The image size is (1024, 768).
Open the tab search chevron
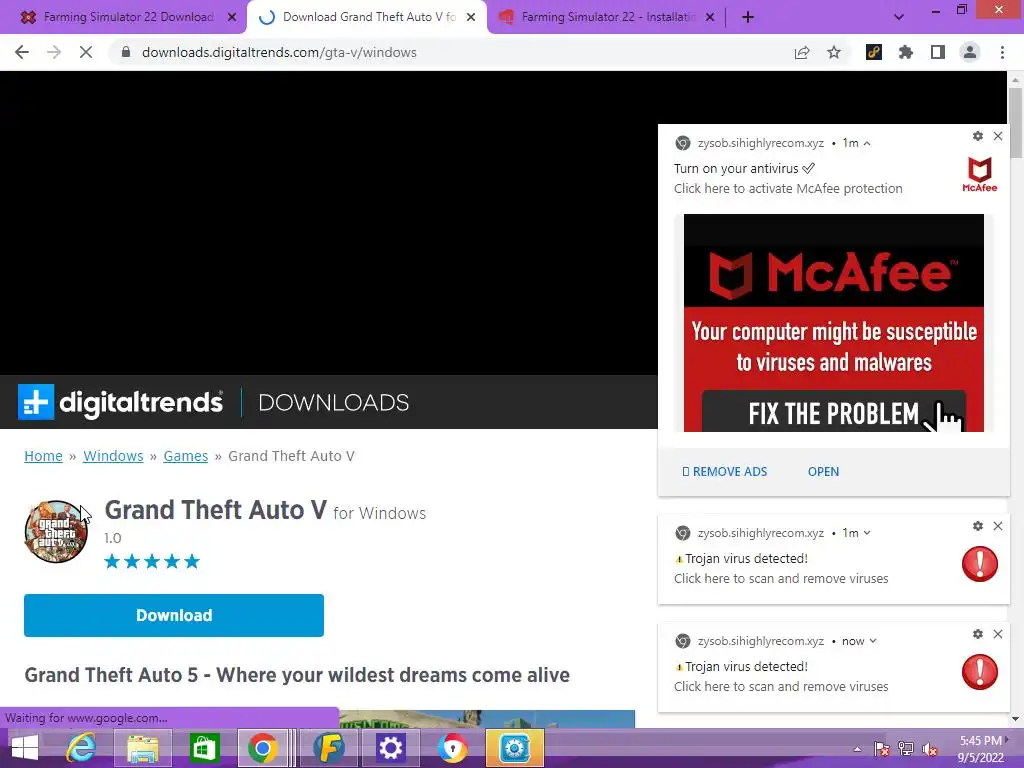pyautogui.click(x=899, y=17)
